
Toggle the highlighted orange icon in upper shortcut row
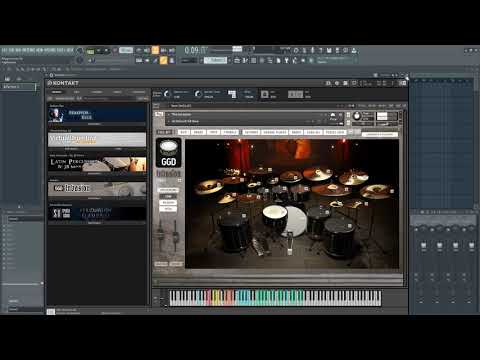pos(155,50)
